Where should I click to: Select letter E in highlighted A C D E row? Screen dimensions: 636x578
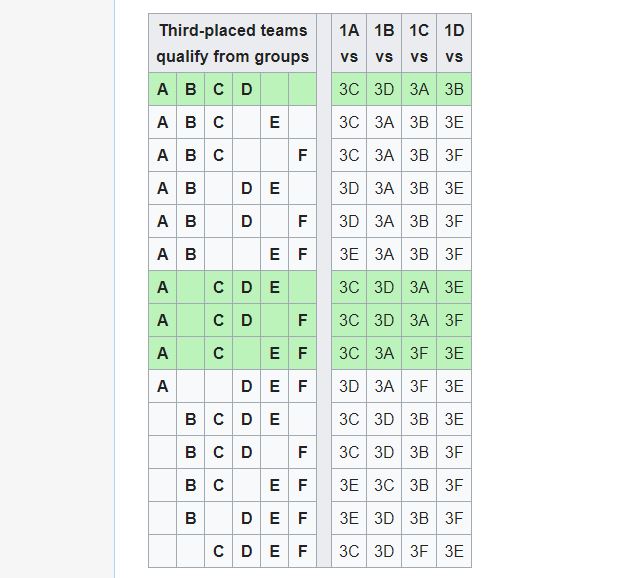[274, 287]
